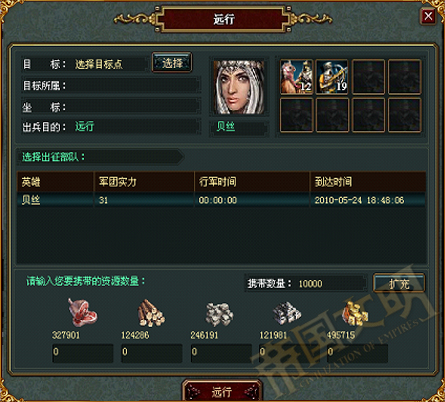The height and width of the screenshot is (402, 445).
Task: Click the wood logs resource icon
Action: click(151, 313)
